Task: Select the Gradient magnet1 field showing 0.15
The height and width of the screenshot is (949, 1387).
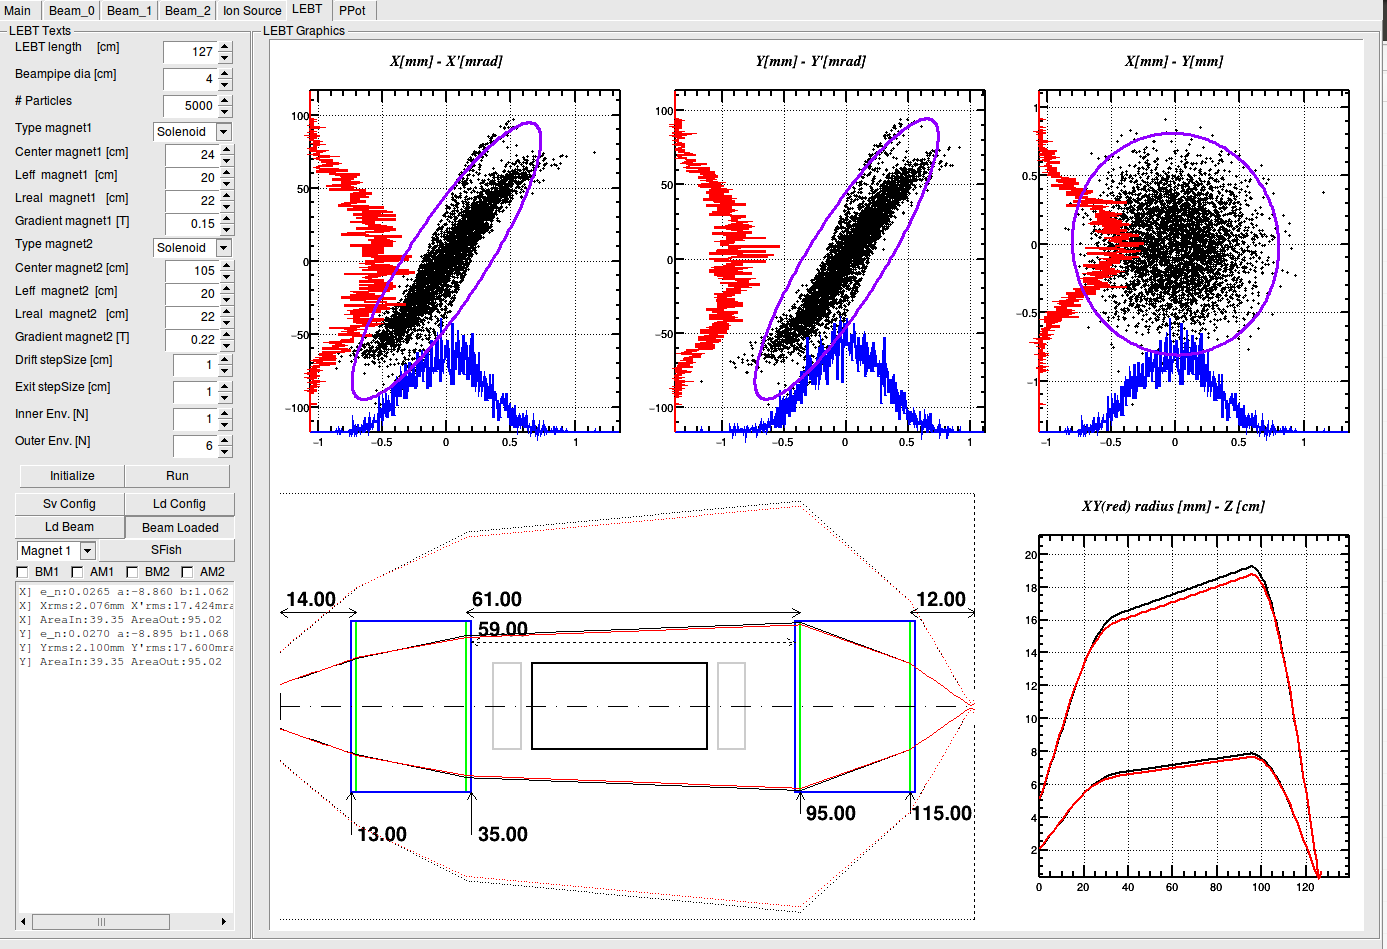Action: (x=192, y=224)
